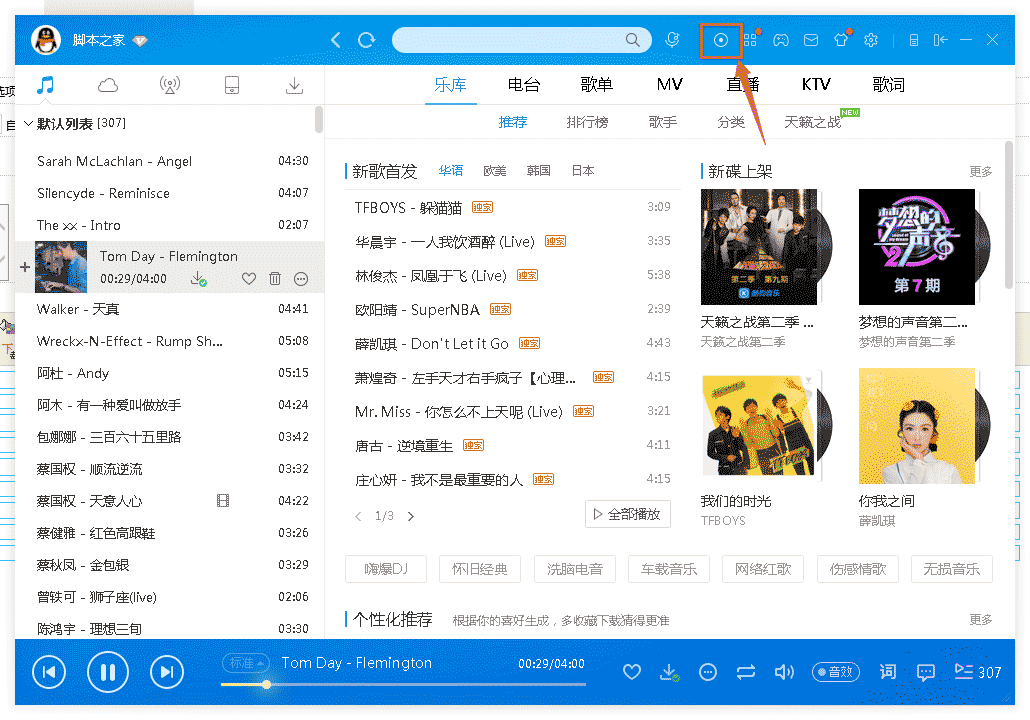Click the back navigation arrow
This screenshot has height=720, width=1030.
pos(336,40)
